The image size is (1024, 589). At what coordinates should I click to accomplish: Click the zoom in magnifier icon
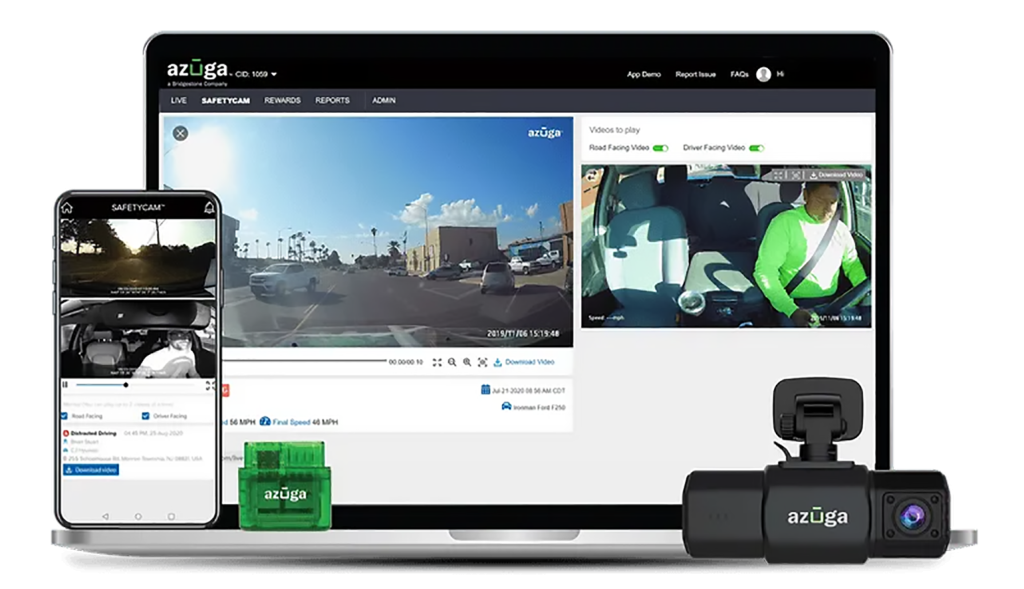coord(467,362)
